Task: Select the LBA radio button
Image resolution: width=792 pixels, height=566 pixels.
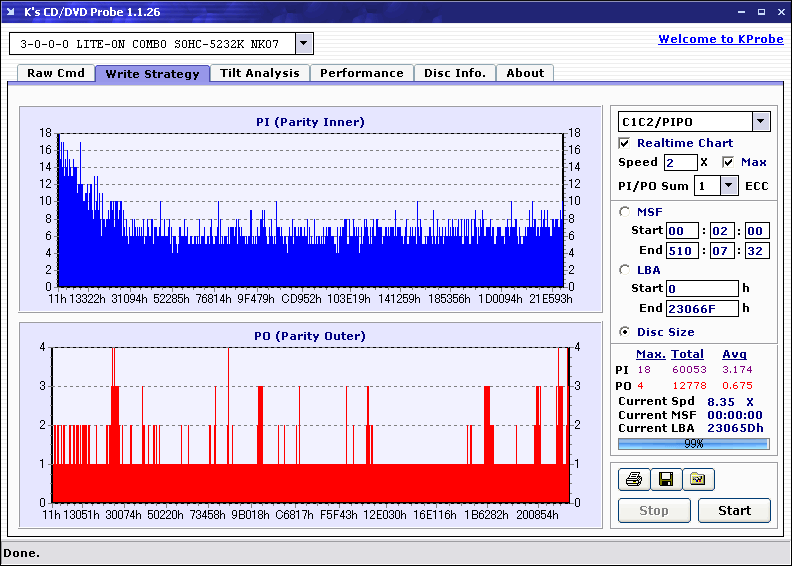Action: [x=625, y=269]
